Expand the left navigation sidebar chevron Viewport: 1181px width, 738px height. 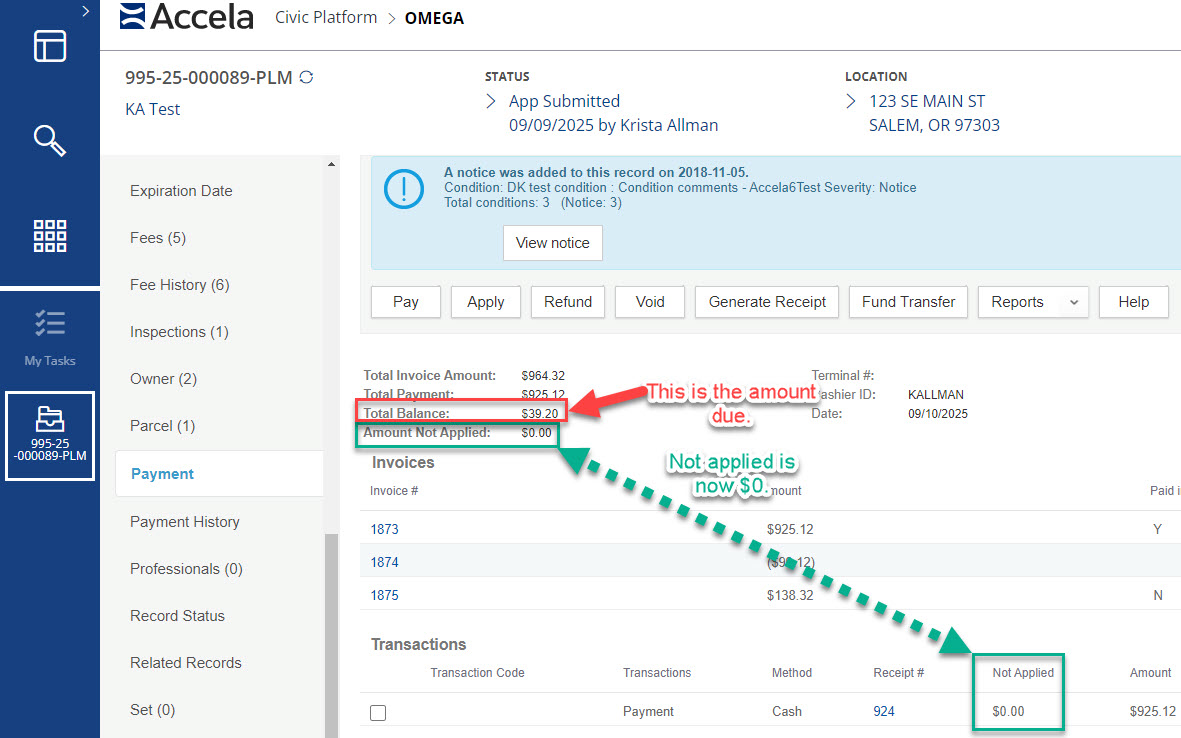point(86,11)
